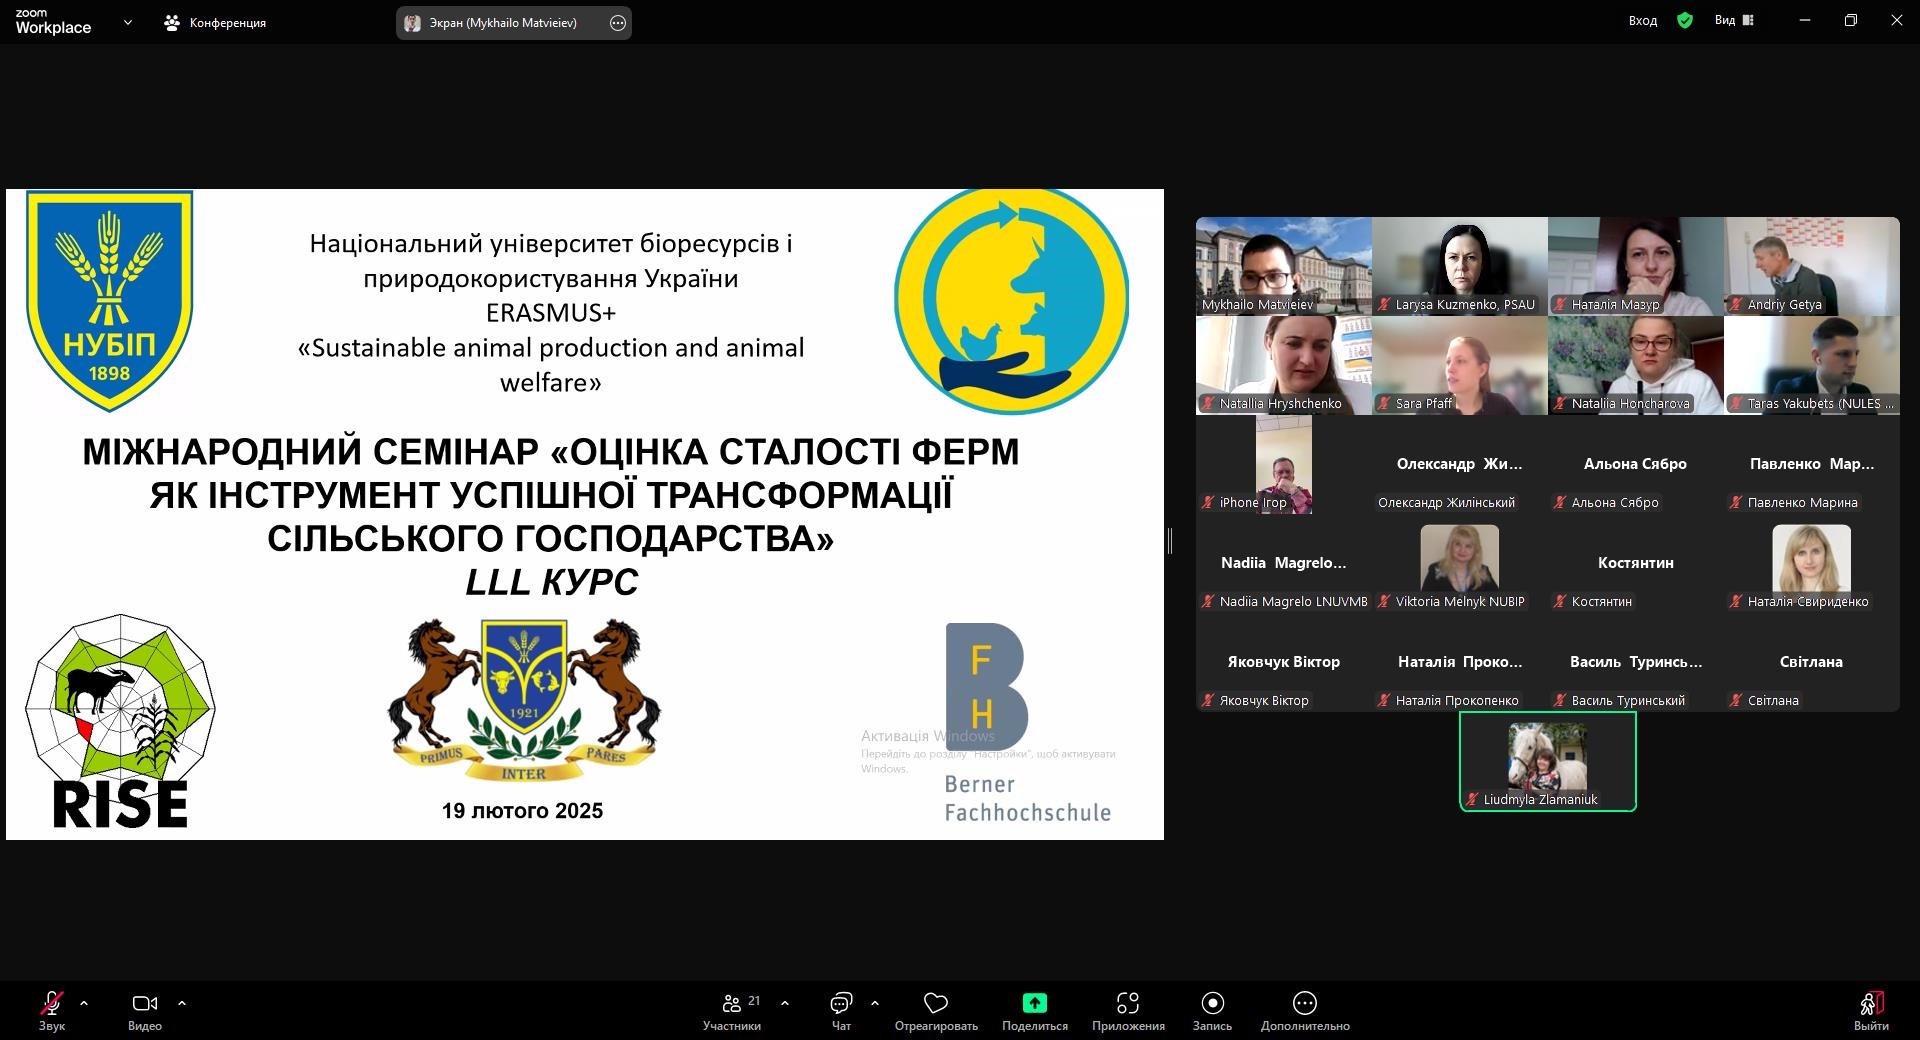Select Taras Yakubets (NULES) video tile
The image size is (1920, 1040).
point(1812,365)
